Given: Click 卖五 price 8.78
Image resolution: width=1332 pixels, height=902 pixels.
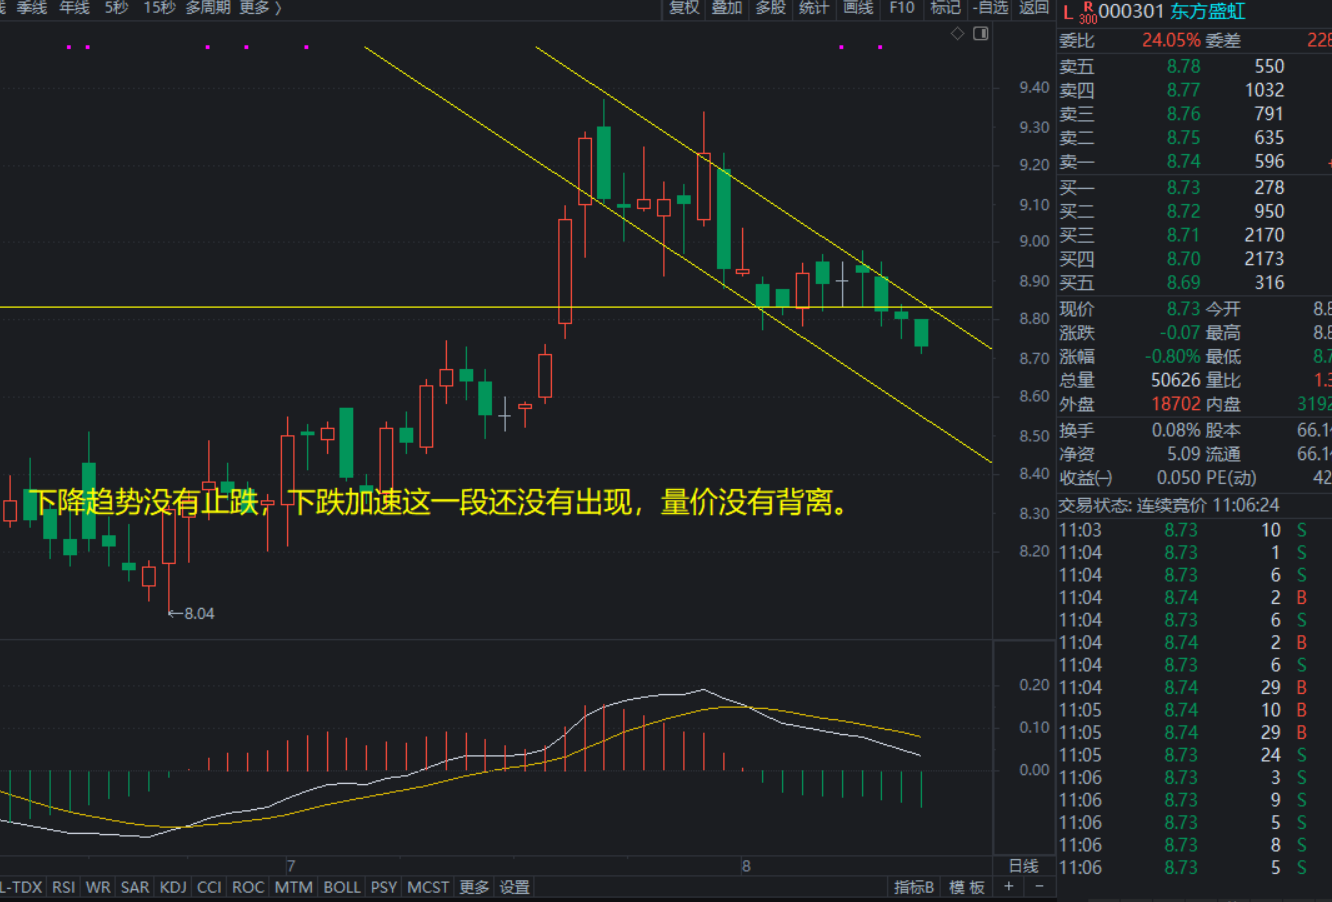Looking at the screenshot, I should 1183,66.
